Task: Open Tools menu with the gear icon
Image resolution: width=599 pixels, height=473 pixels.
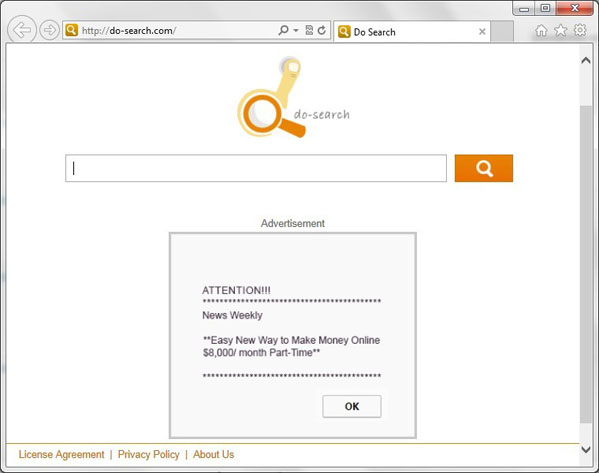Action: (x=580, y=30)
